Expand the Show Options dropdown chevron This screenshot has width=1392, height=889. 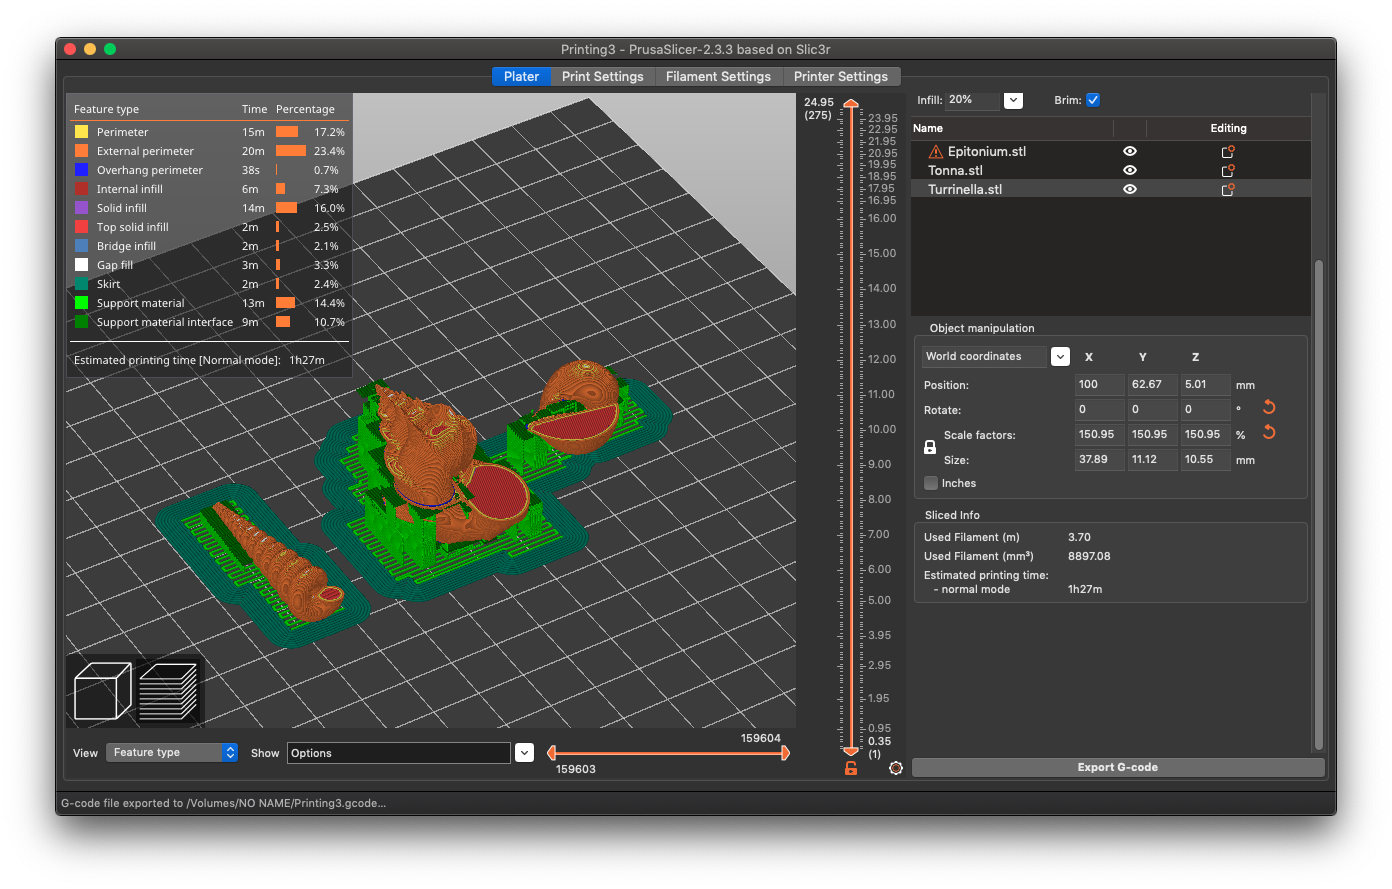[x=524, y=752]
